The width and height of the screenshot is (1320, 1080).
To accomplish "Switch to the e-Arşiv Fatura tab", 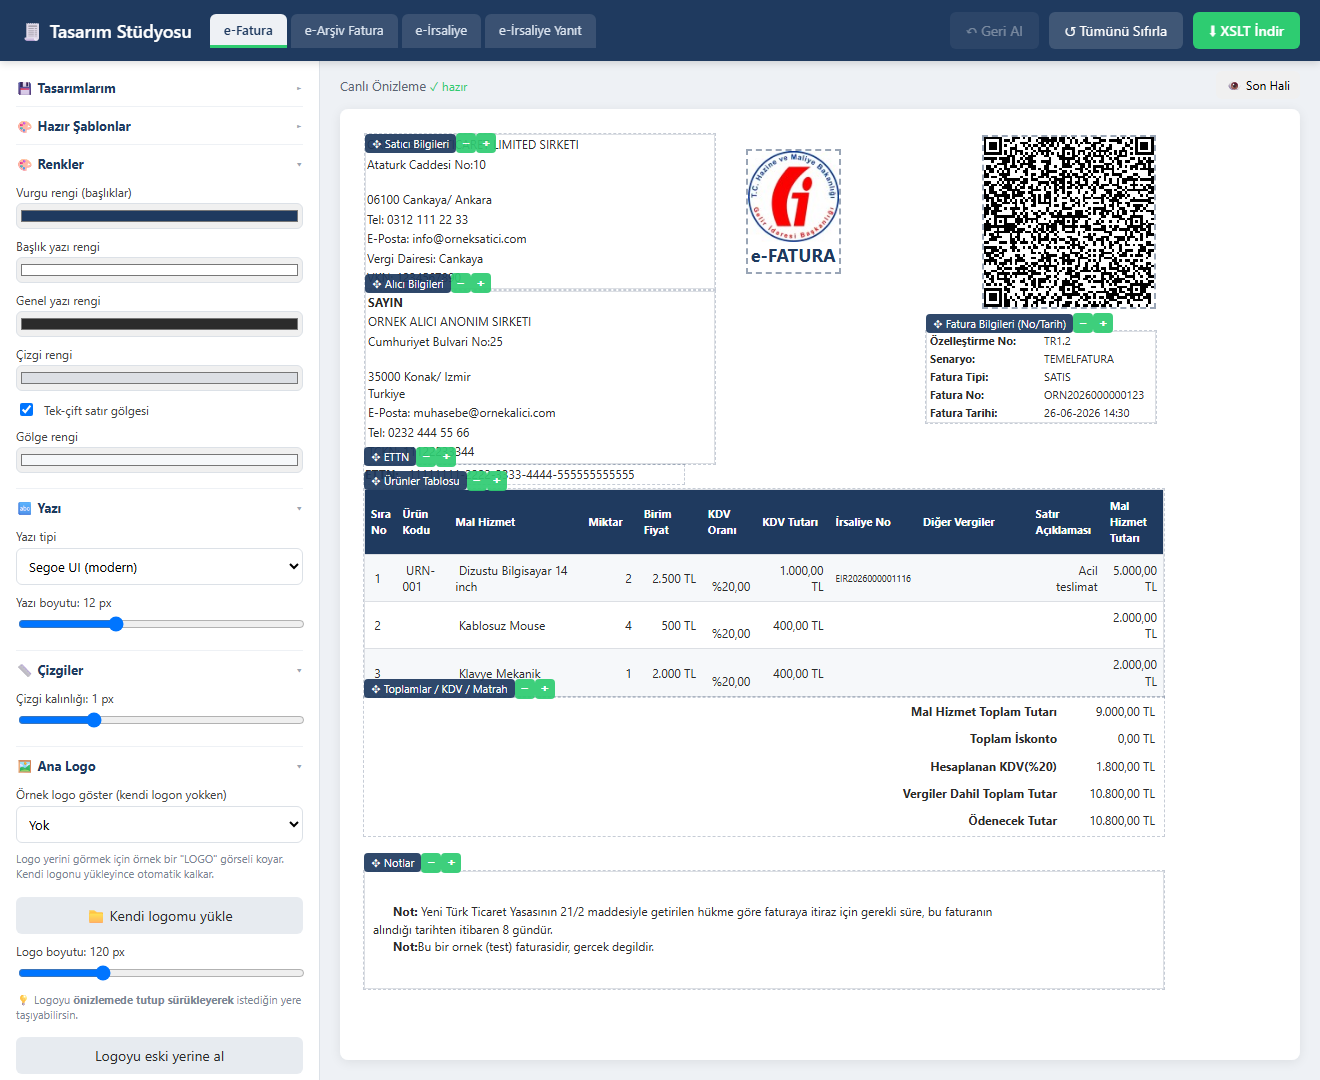I will pos(344,31).
